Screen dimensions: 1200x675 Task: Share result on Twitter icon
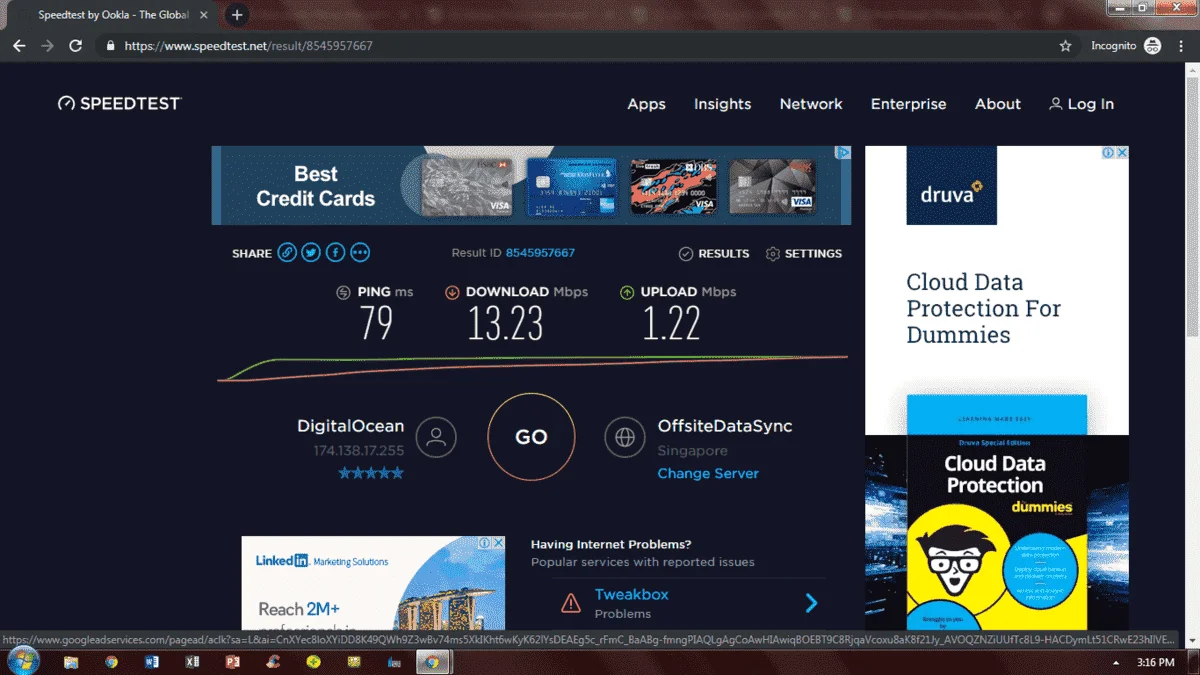[311, 253]
